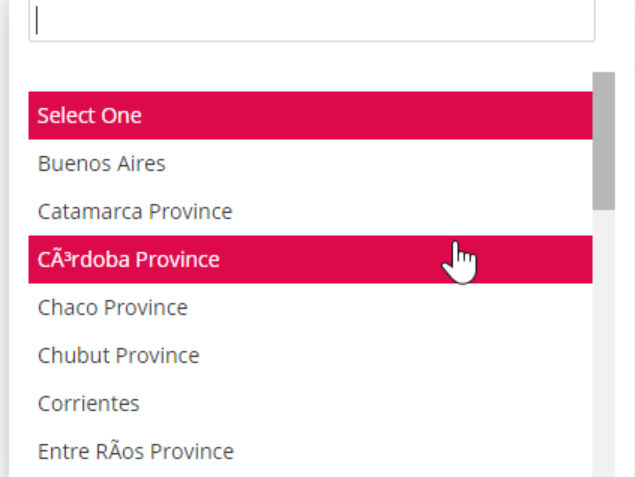Viewport: 636px width, 477px height.
Task: Pick Chaco Province list item
Action: pos(310,307)
